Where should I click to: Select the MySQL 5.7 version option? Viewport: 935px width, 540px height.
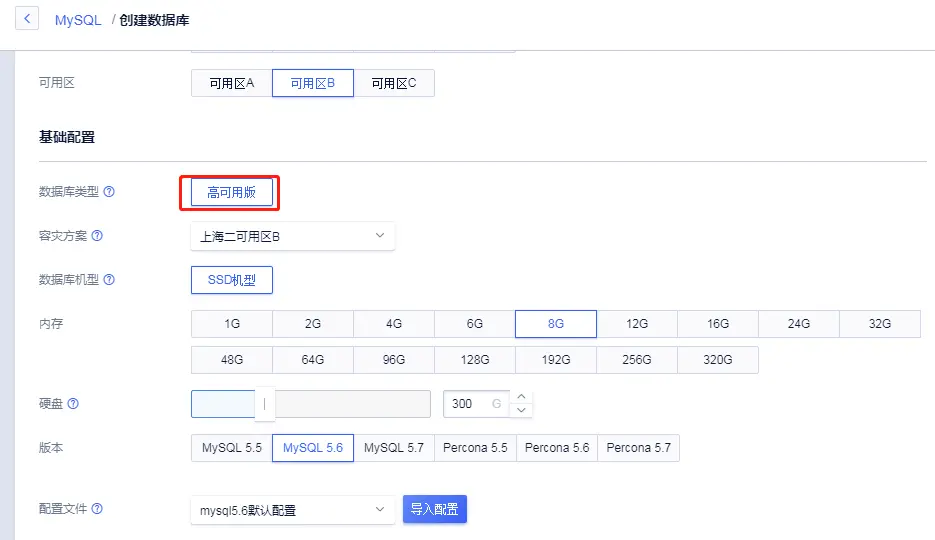394,448
